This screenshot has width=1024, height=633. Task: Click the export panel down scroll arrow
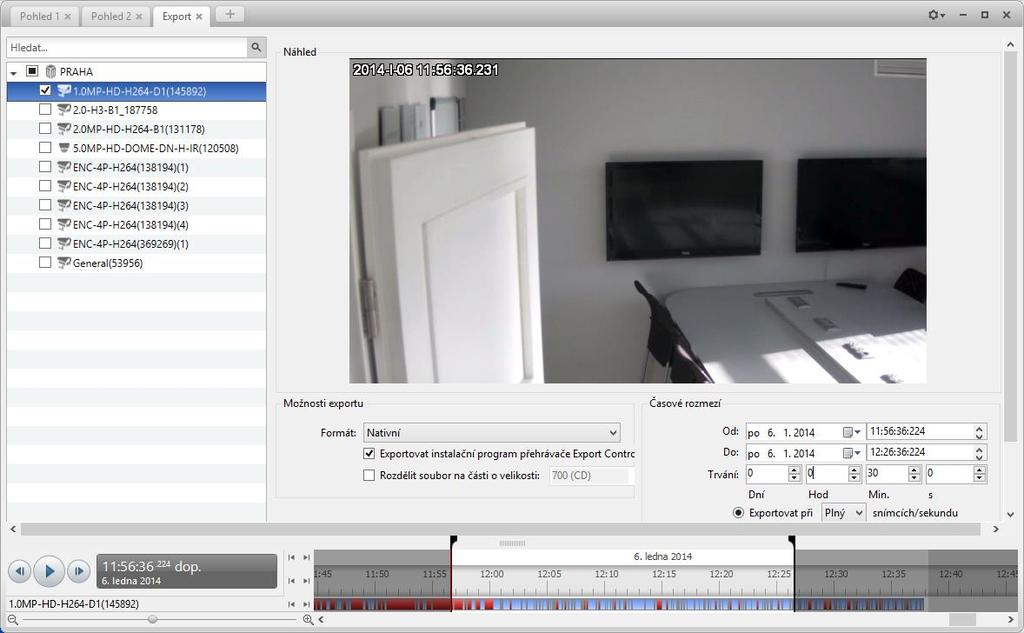[x=1010, y=514]
